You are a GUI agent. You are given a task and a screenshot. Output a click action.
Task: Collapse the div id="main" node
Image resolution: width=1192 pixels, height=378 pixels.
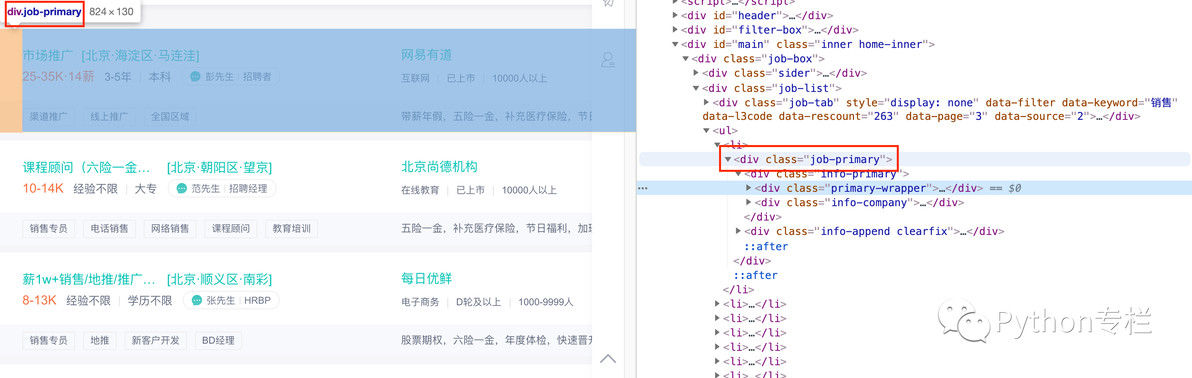tap(676, 45)
